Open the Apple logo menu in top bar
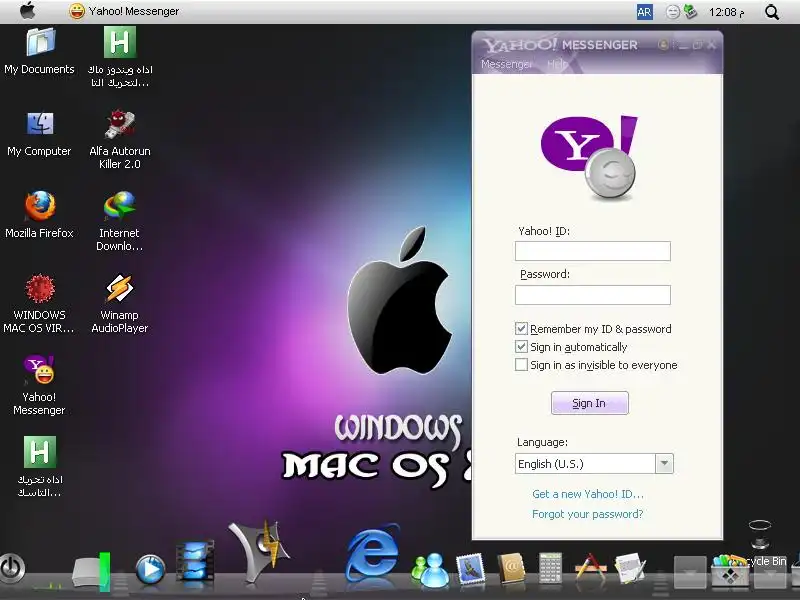This screenshot has height=600, width=800. [x=28, y=11]
